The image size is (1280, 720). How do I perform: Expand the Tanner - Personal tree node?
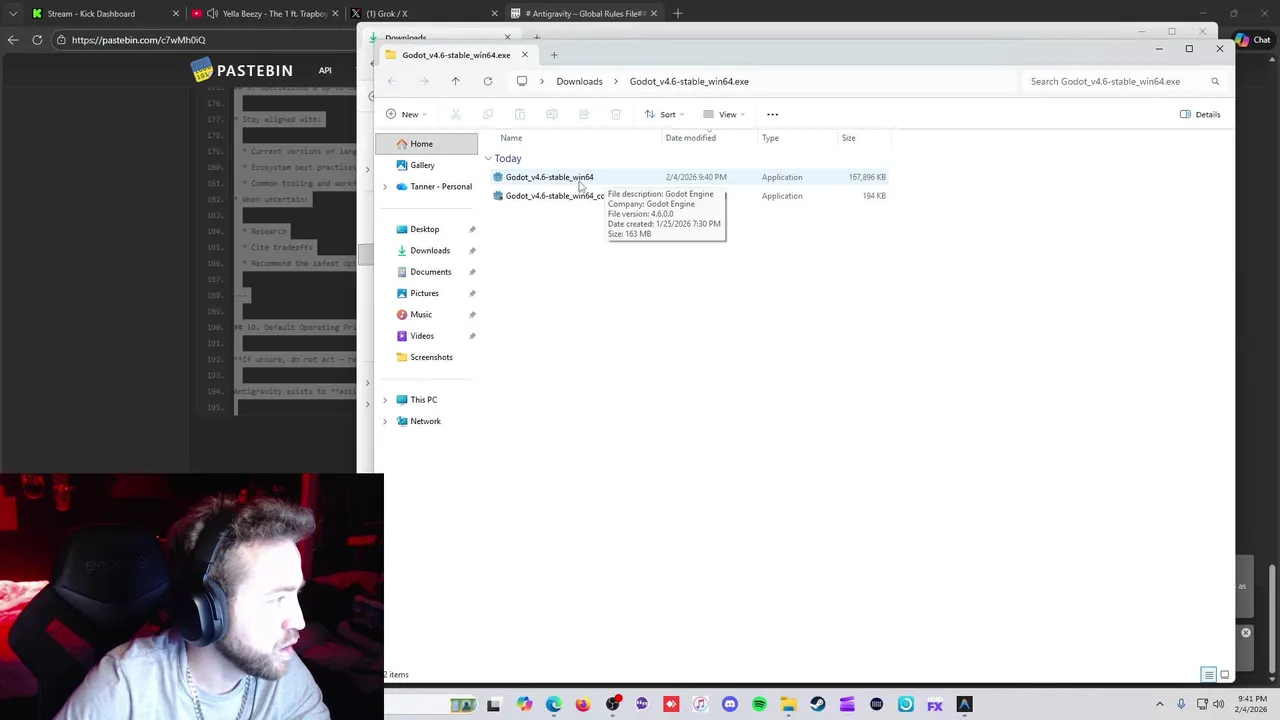(x=385, y=187)
